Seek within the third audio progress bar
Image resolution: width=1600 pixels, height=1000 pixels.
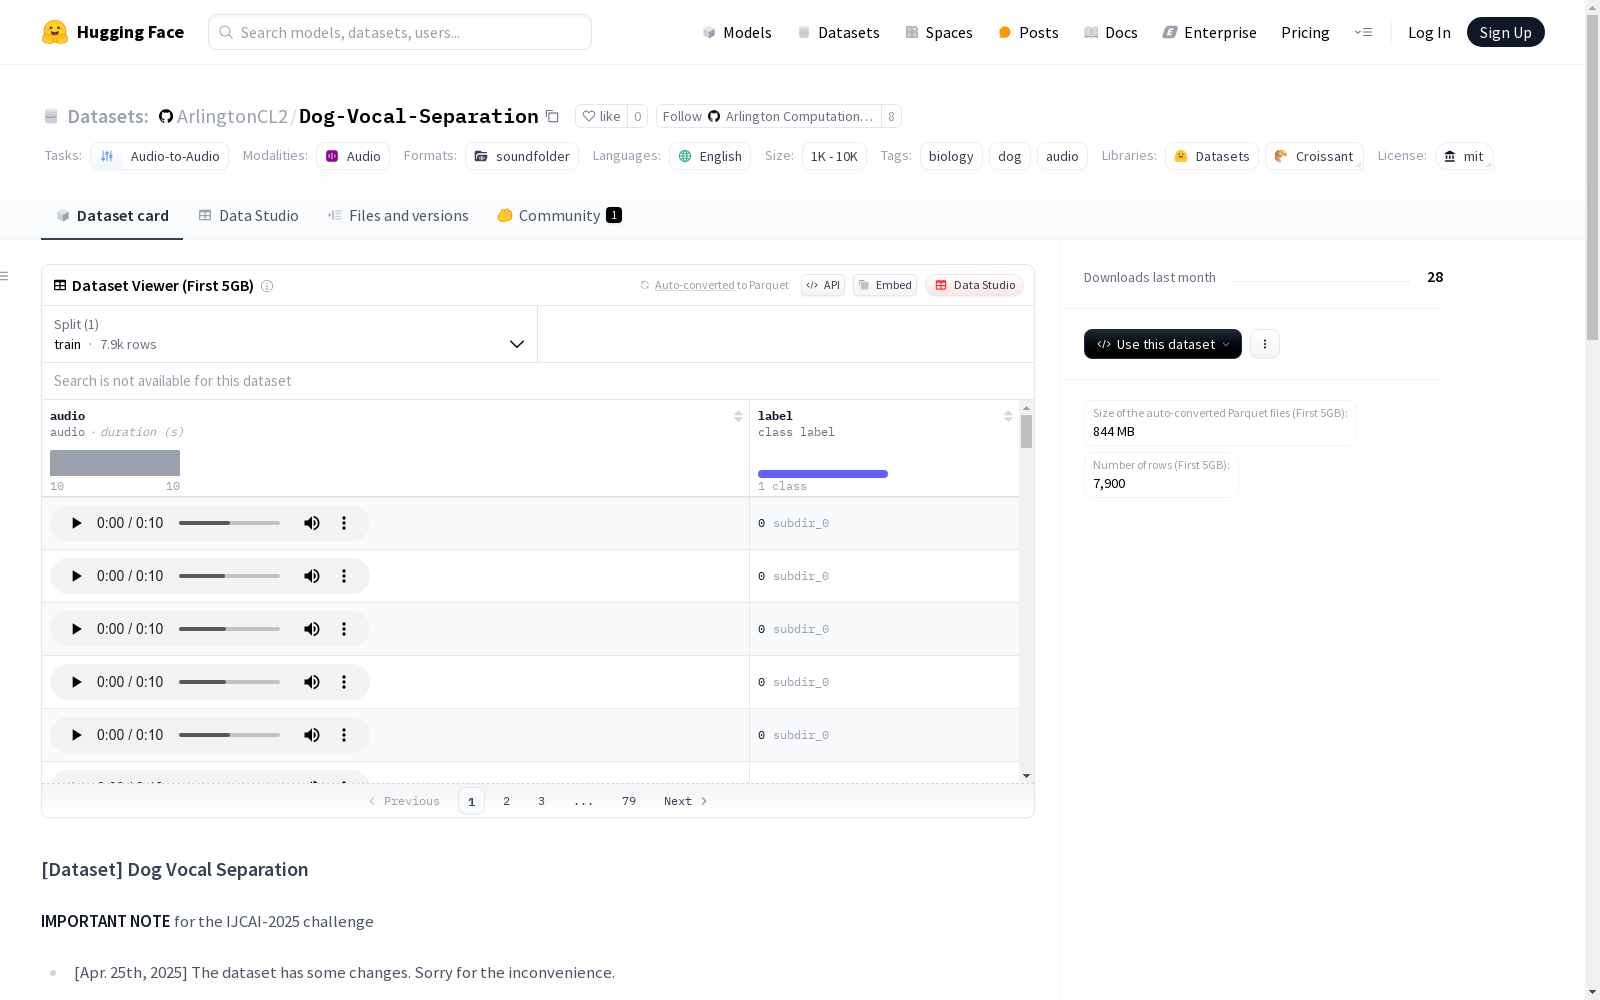pyautogui.click(x=229, y=629)
